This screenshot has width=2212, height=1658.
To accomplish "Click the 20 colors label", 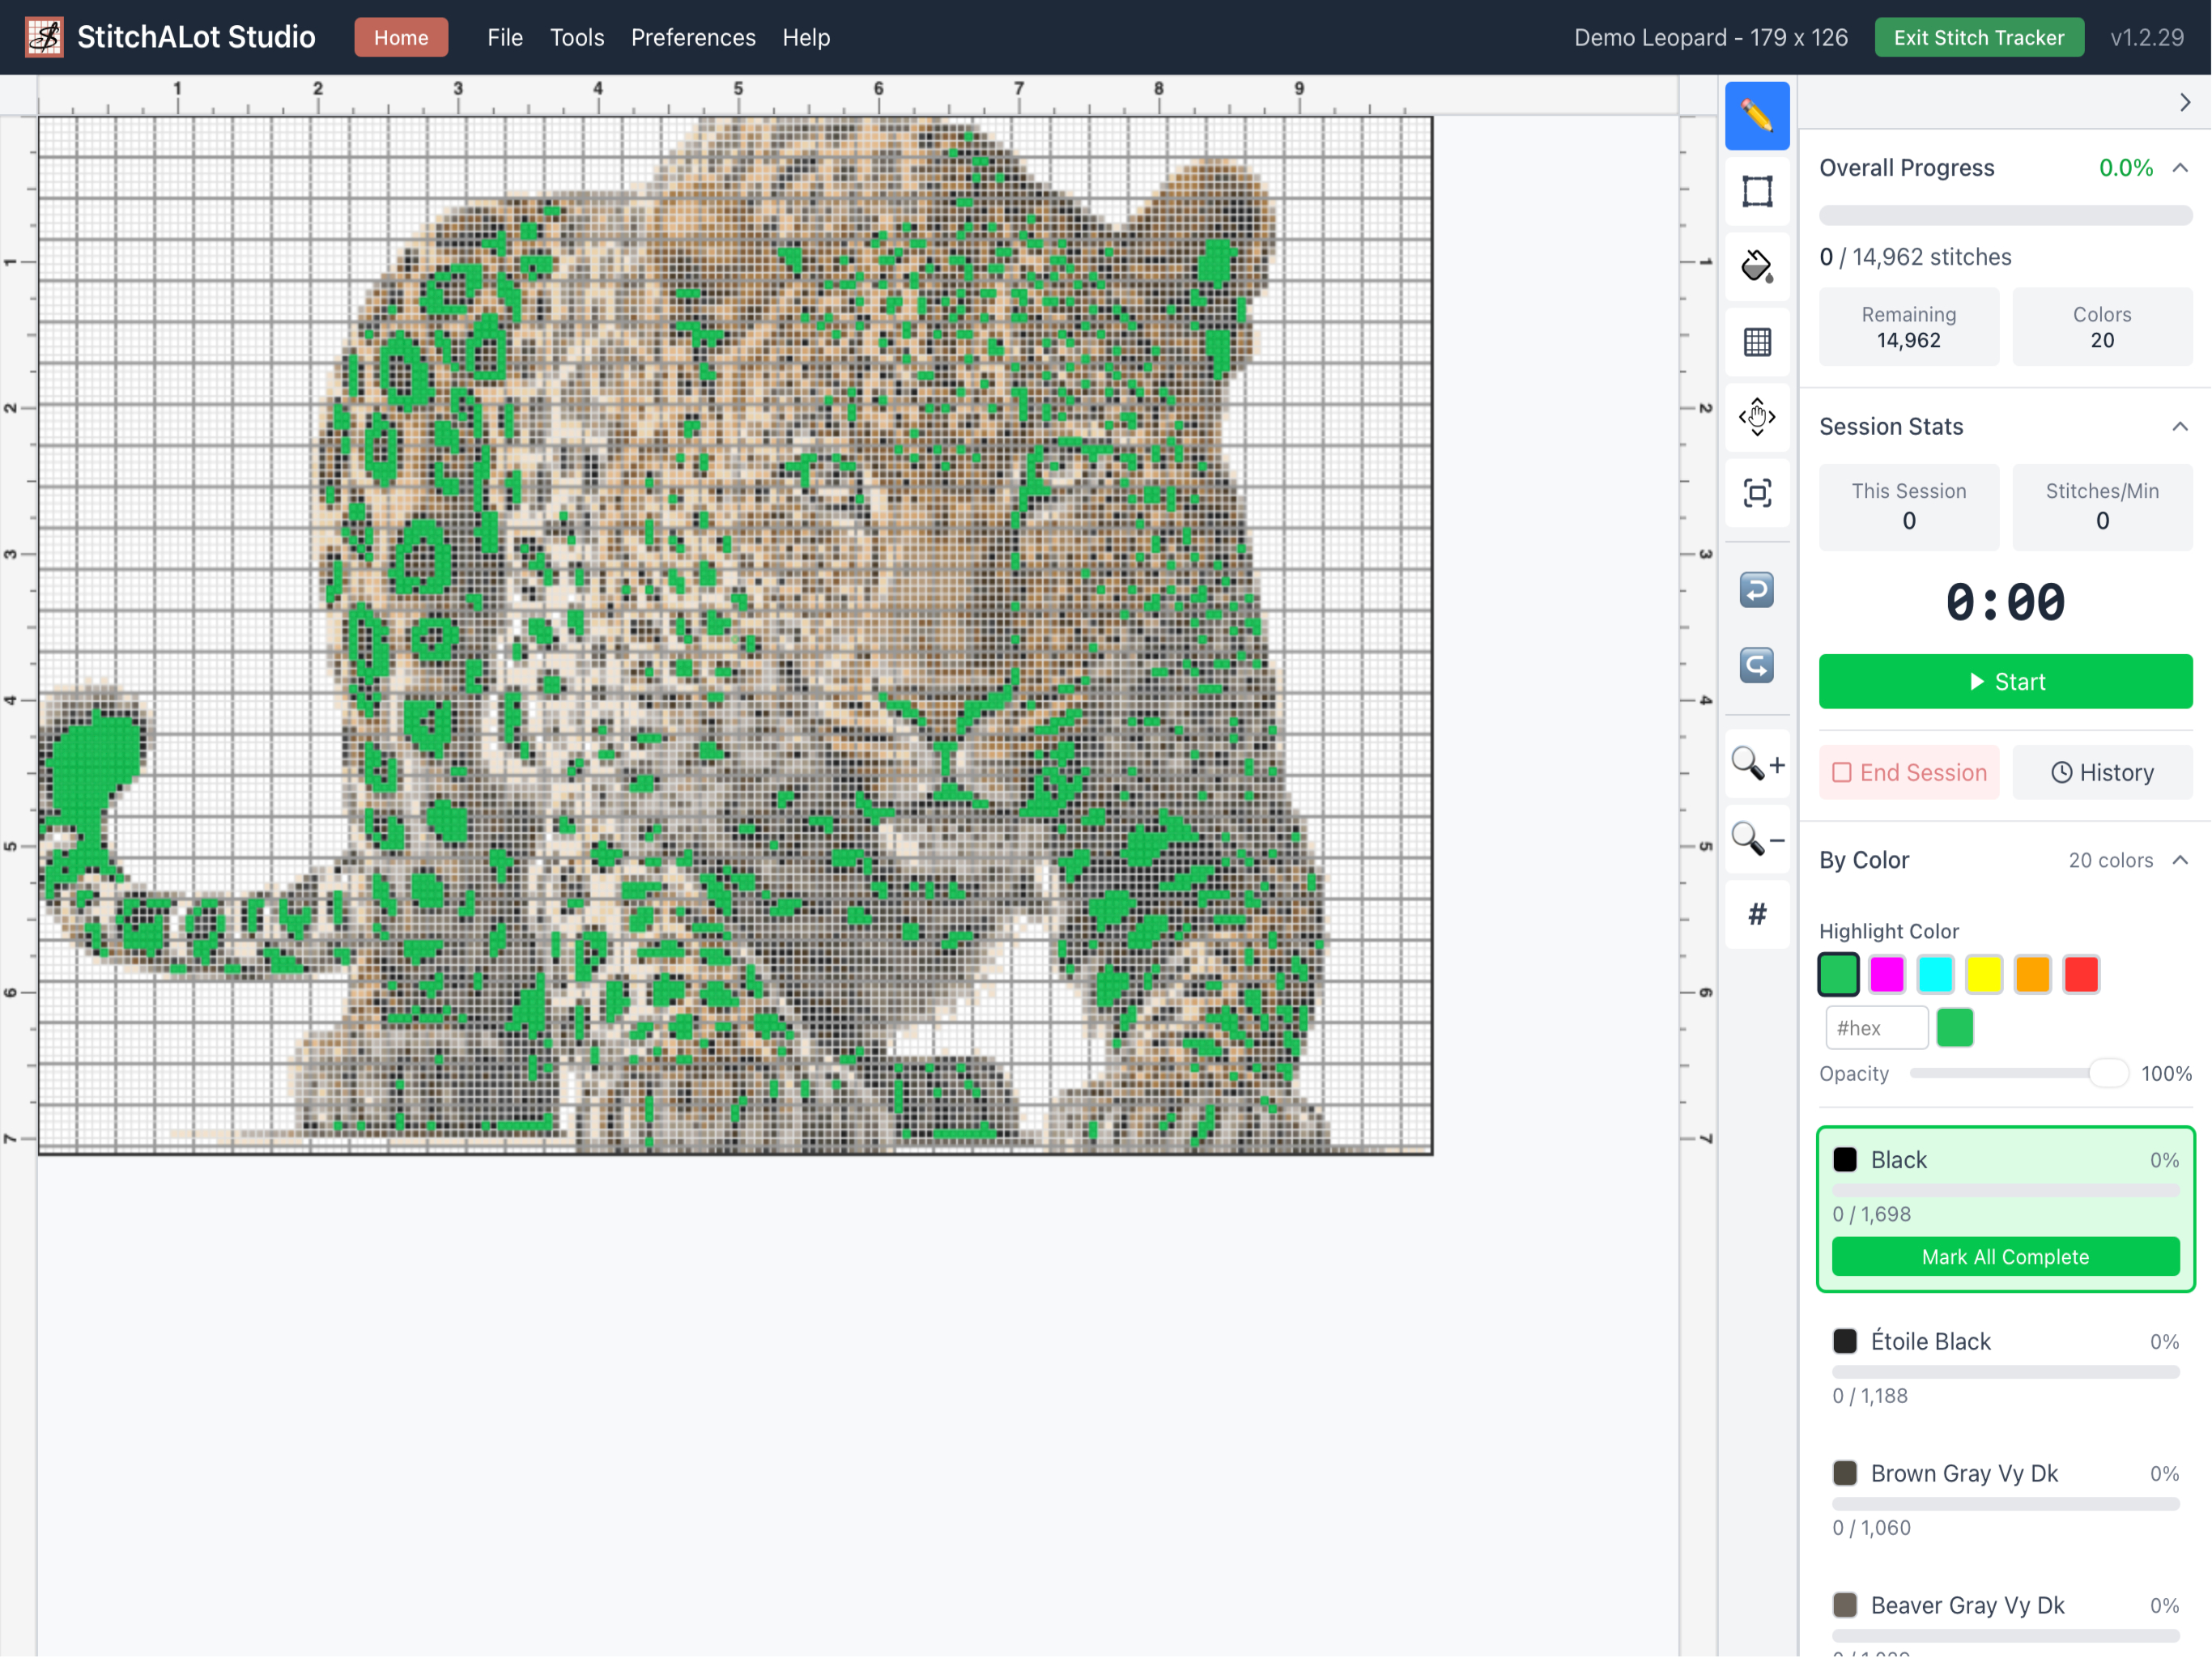I will 2110,860.
